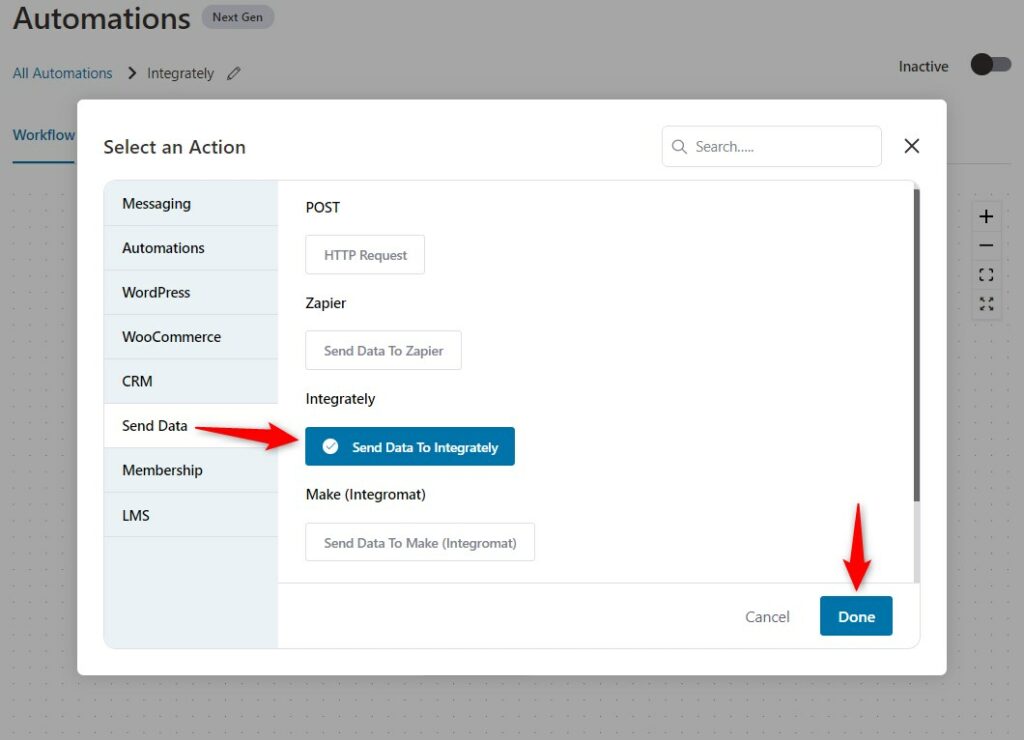Click into the Search field
The width and height of the screenshot is (1024, 740).
[x=772, y=146]
